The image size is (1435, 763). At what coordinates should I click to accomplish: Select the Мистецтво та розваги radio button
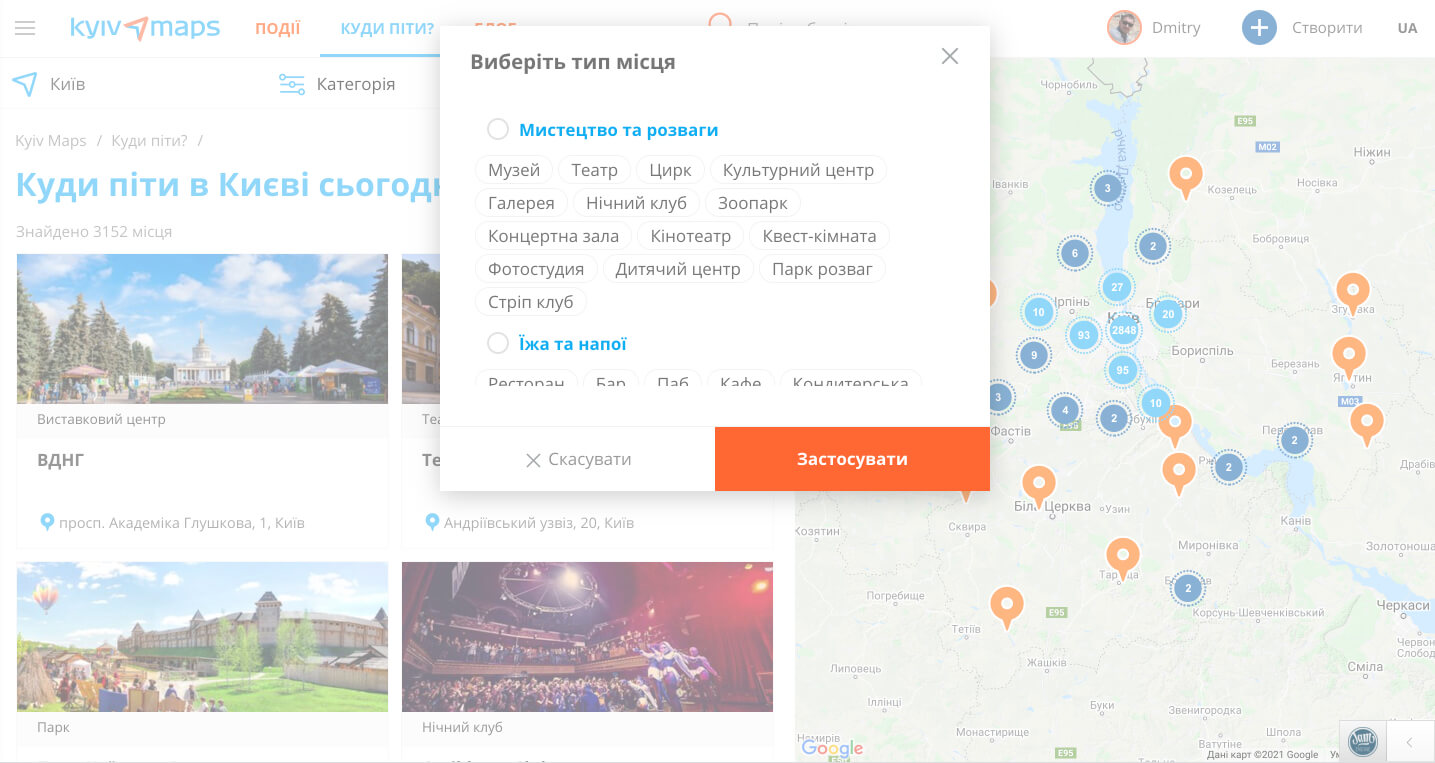click(498, 130)
